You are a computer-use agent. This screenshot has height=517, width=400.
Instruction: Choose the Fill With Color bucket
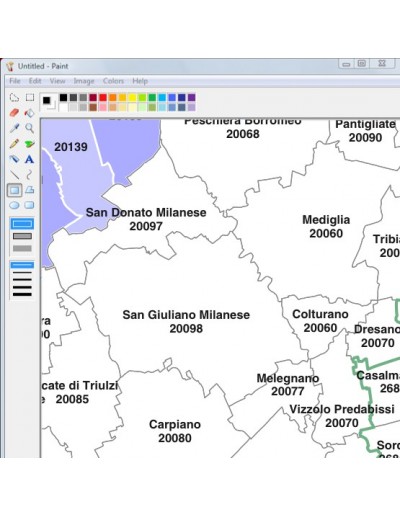(30, 113)
